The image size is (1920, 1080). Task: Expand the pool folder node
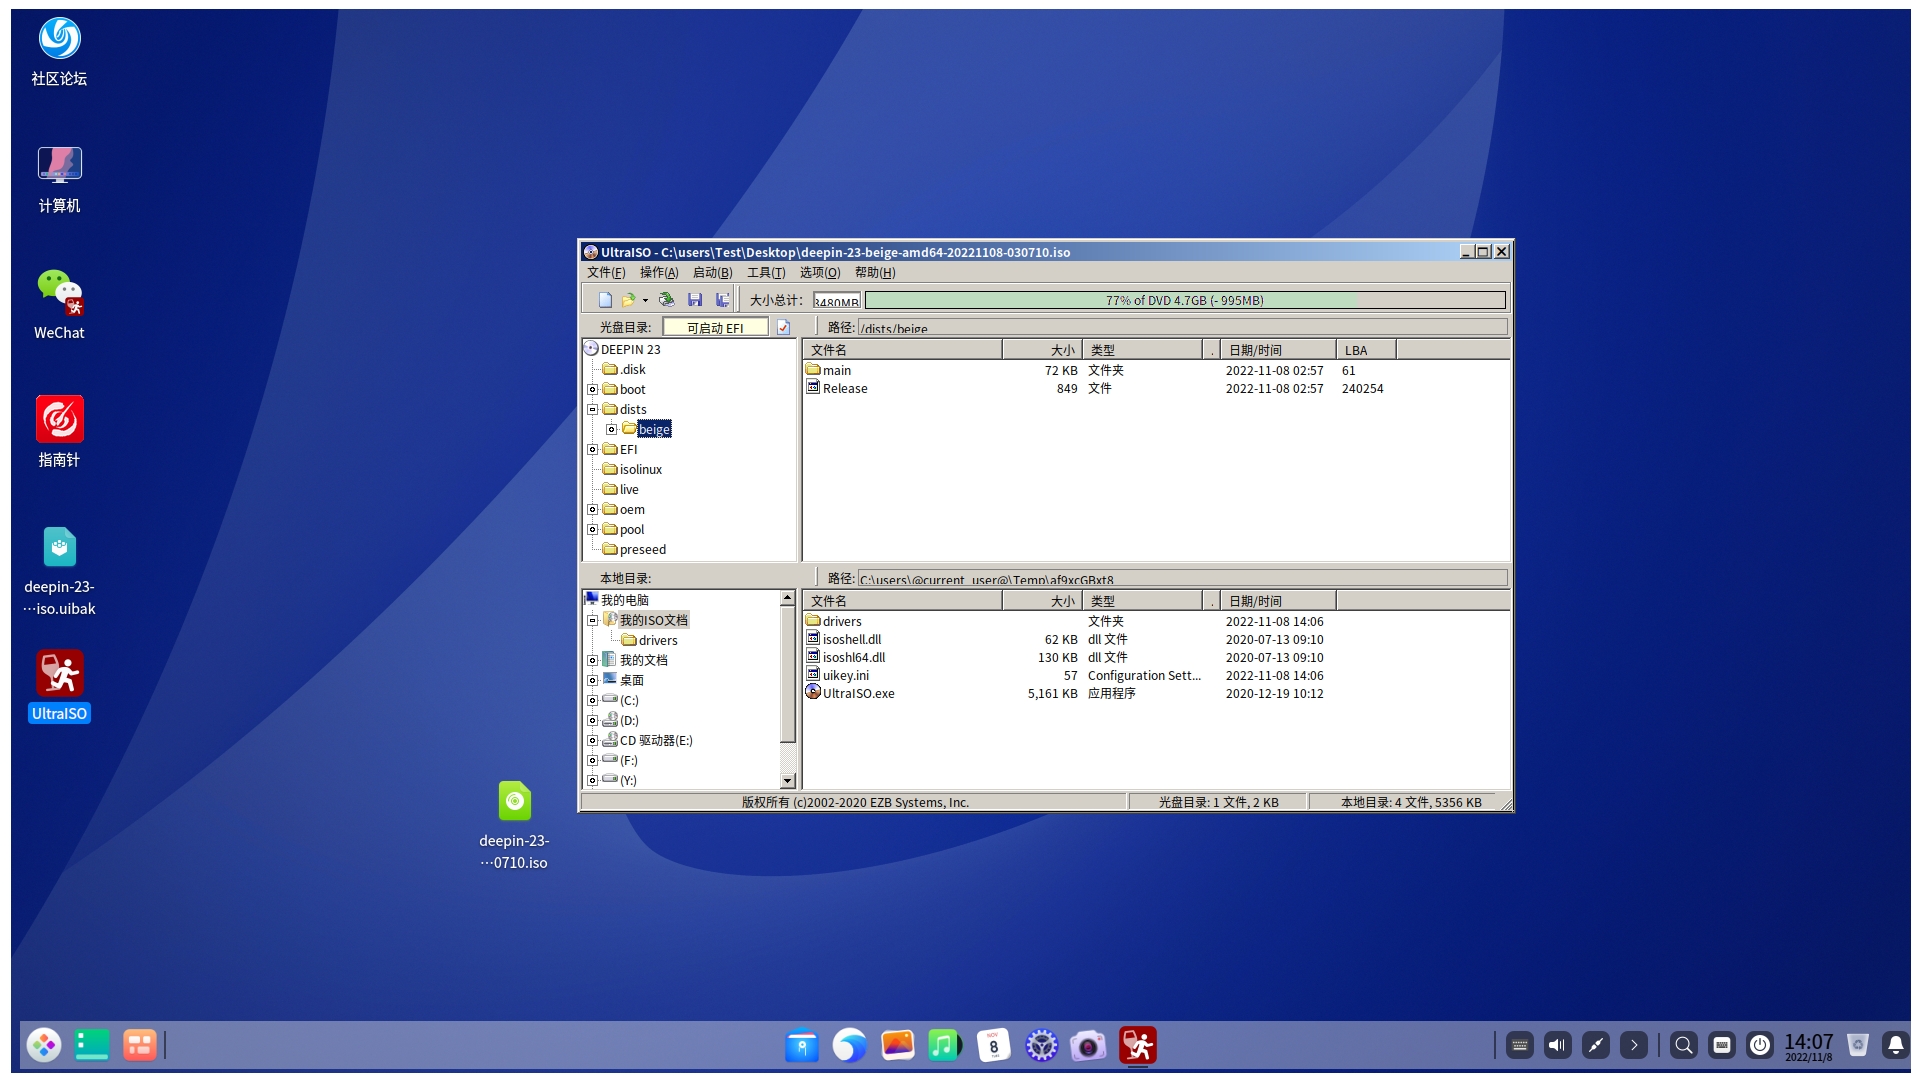click(x=592, y=530)
